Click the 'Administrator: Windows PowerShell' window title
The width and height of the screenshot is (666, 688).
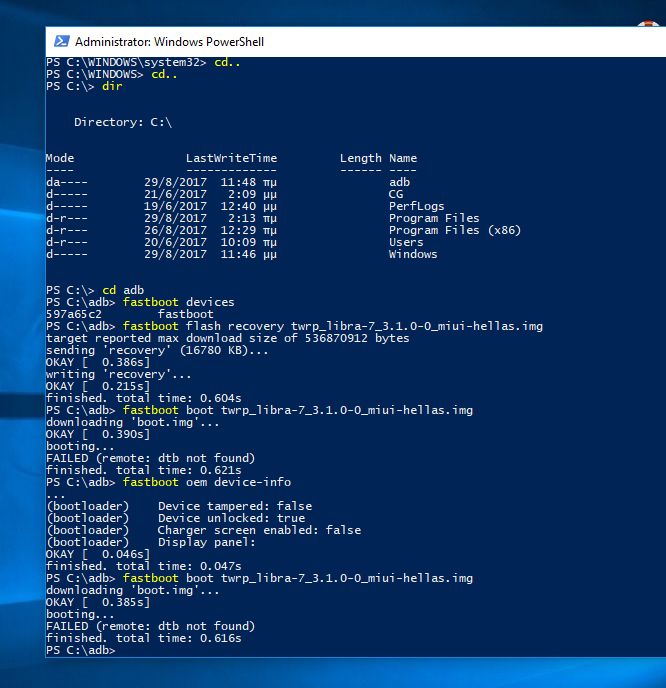[x=169, y=42]
